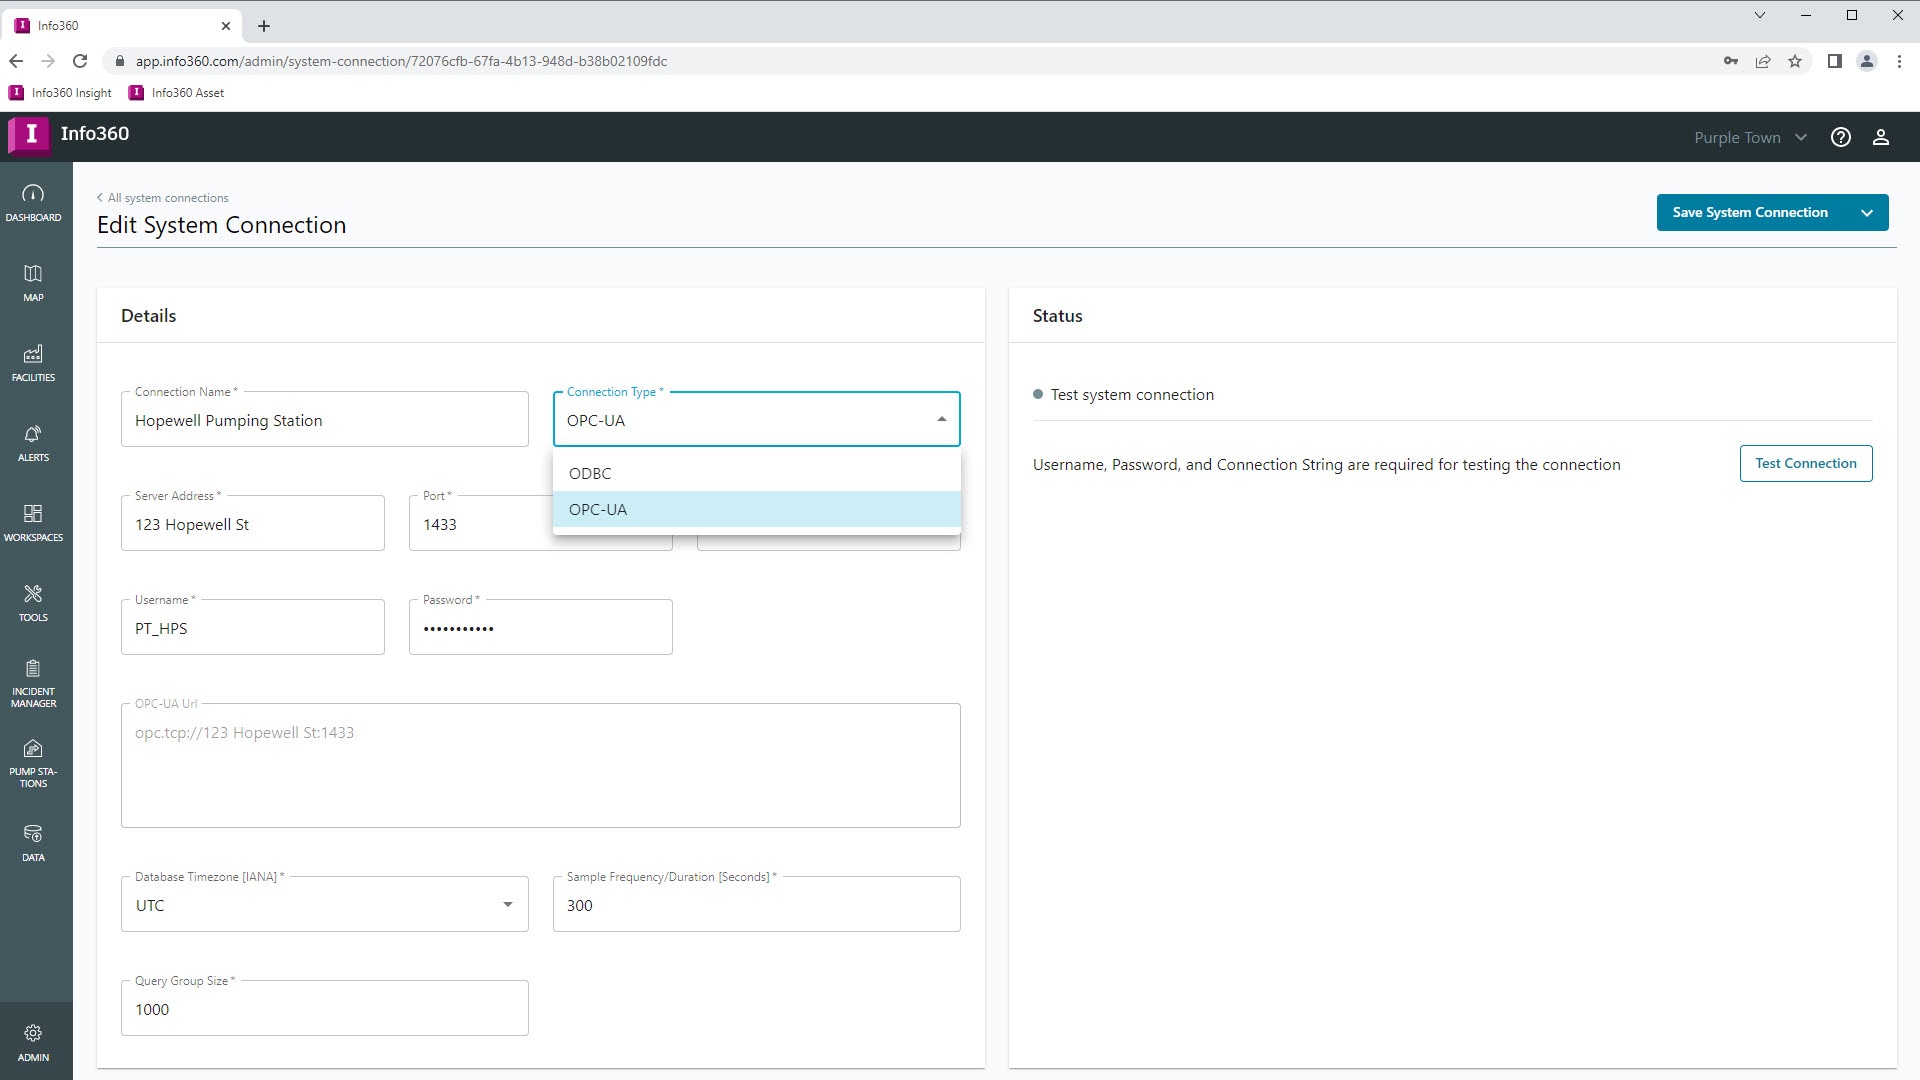Open Data section in sidebar
Screen dimensions: 1920x1080
(x=33, y=842)
